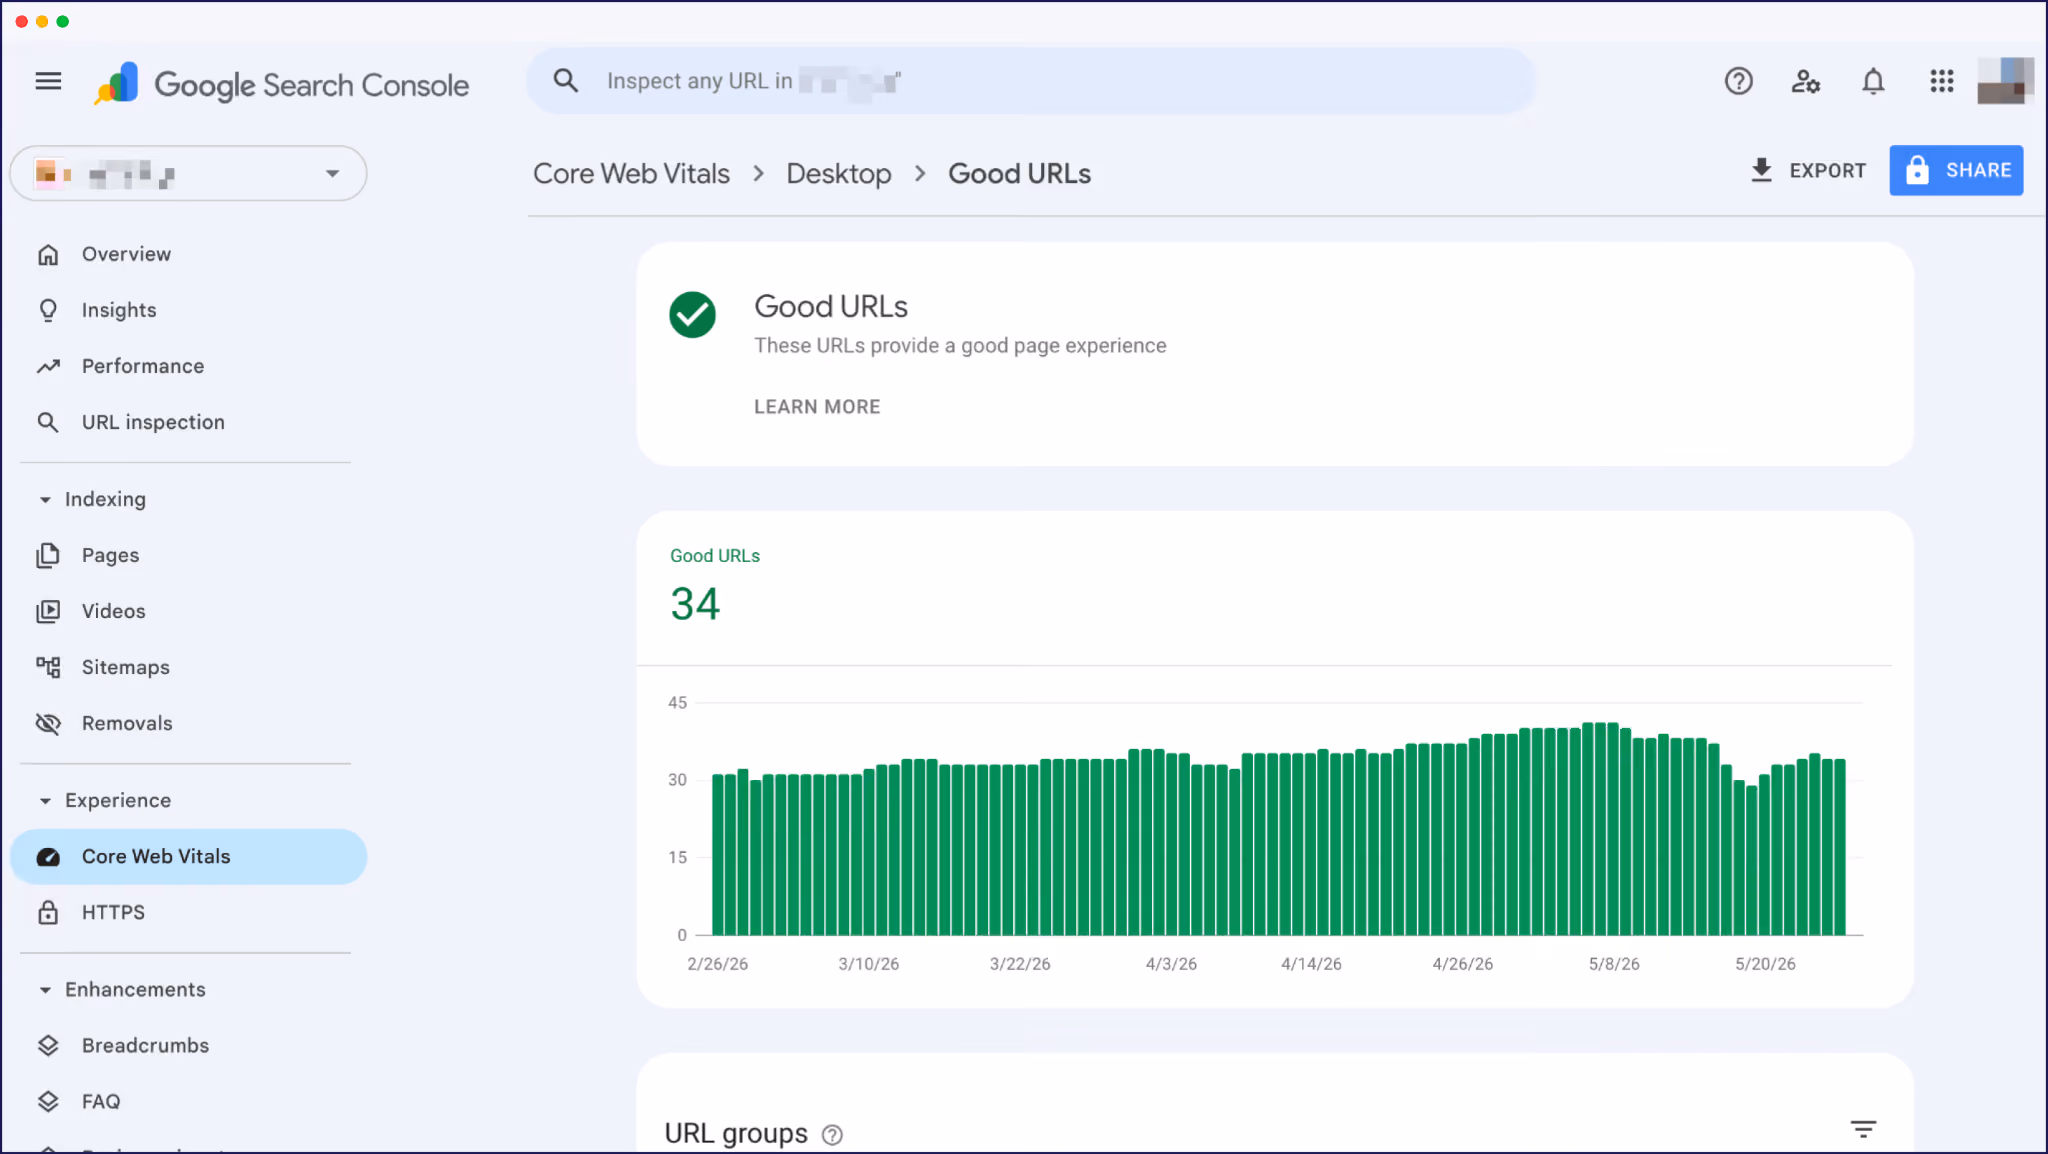This screenshot has height=1154, width=2048.
Task: Click the Sitemaps tree icon
Action: tap(48, 667)
